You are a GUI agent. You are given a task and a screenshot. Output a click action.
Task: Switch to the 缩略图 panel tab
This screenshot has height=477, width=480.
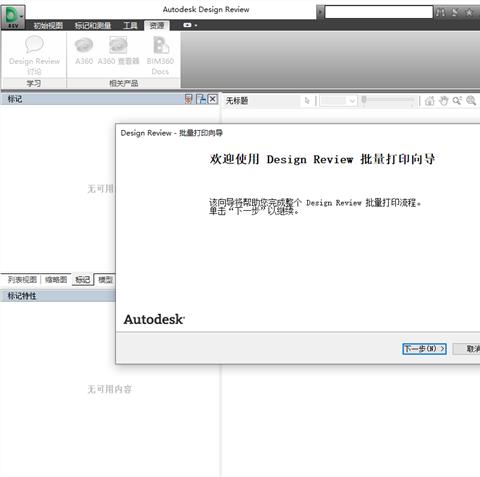pos(56,279)
